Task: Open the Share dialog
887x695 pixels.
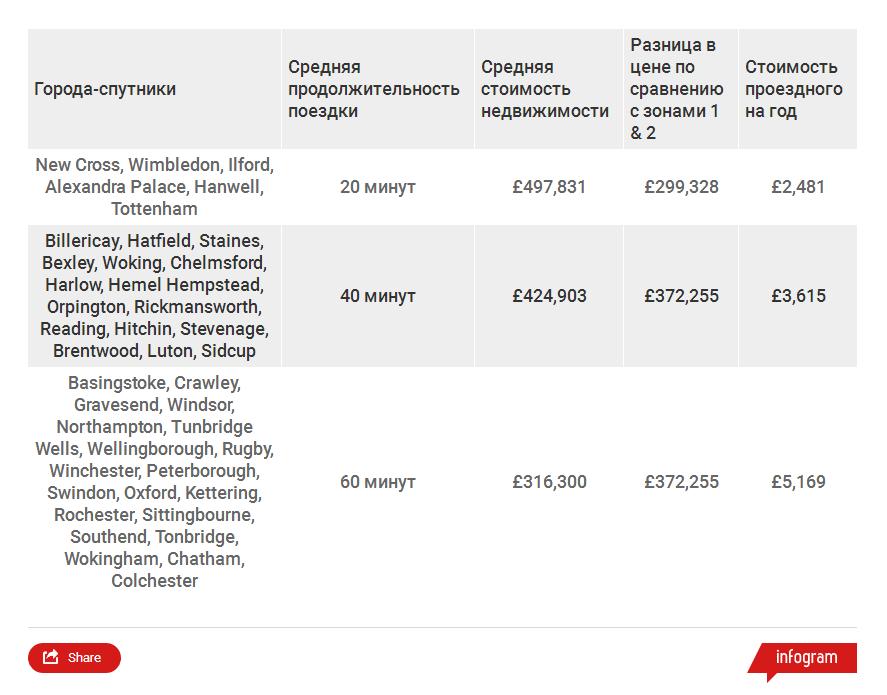Action: (74, 658)
